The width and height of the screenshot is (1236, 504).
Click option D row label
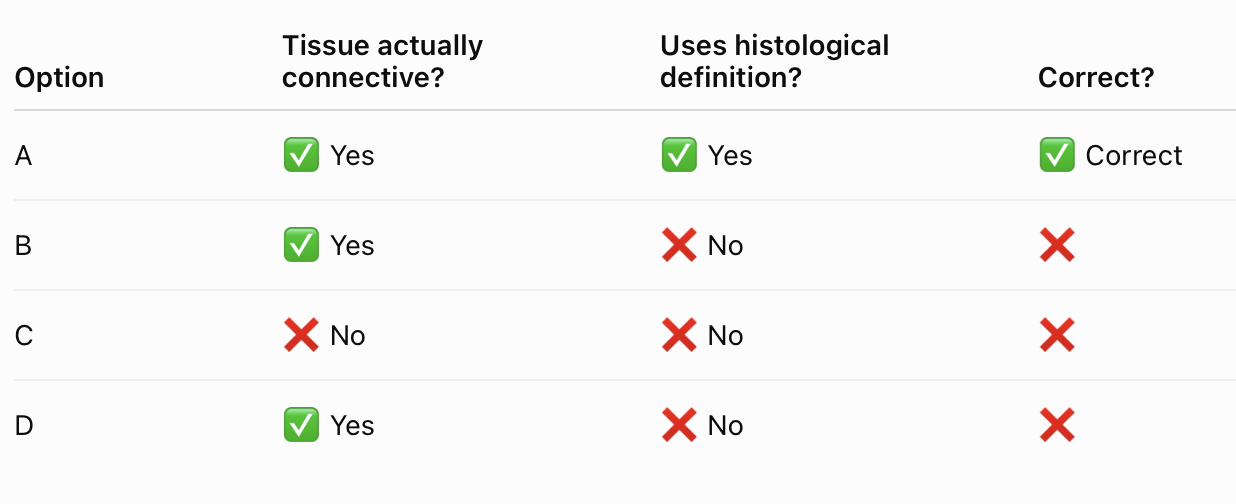[x=24, y=425]
